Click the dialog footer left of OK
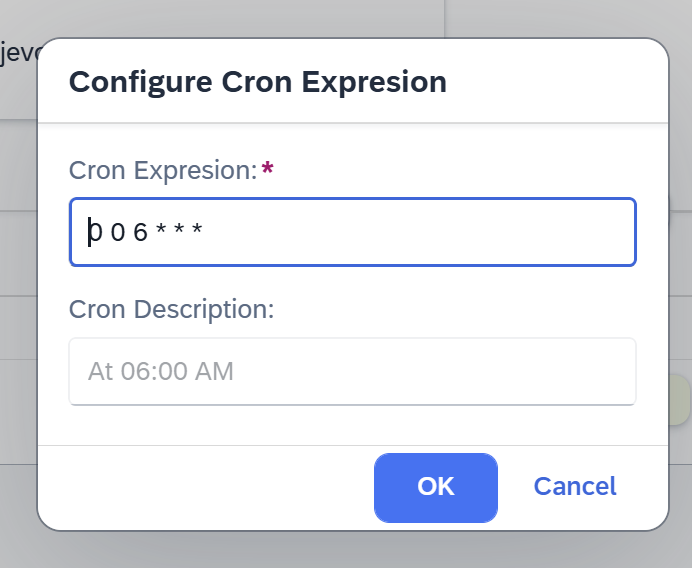 [x=200, y=487]
